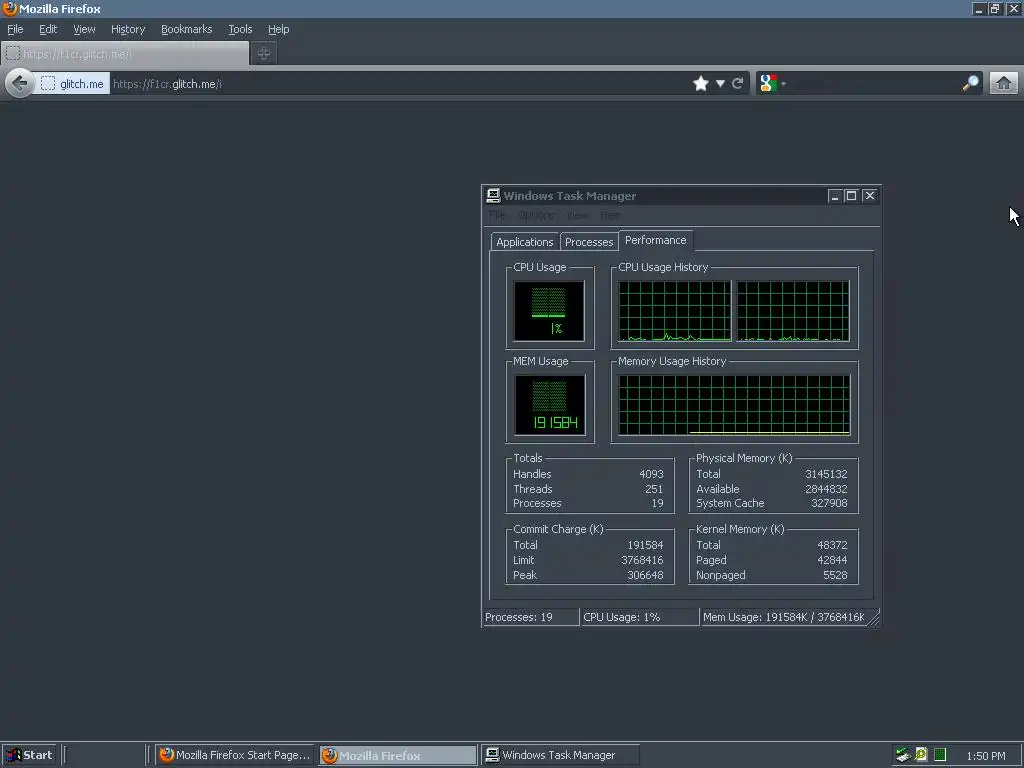
Task: Click Commit Charge Peak 306648
Action: [x=645, y=575]
